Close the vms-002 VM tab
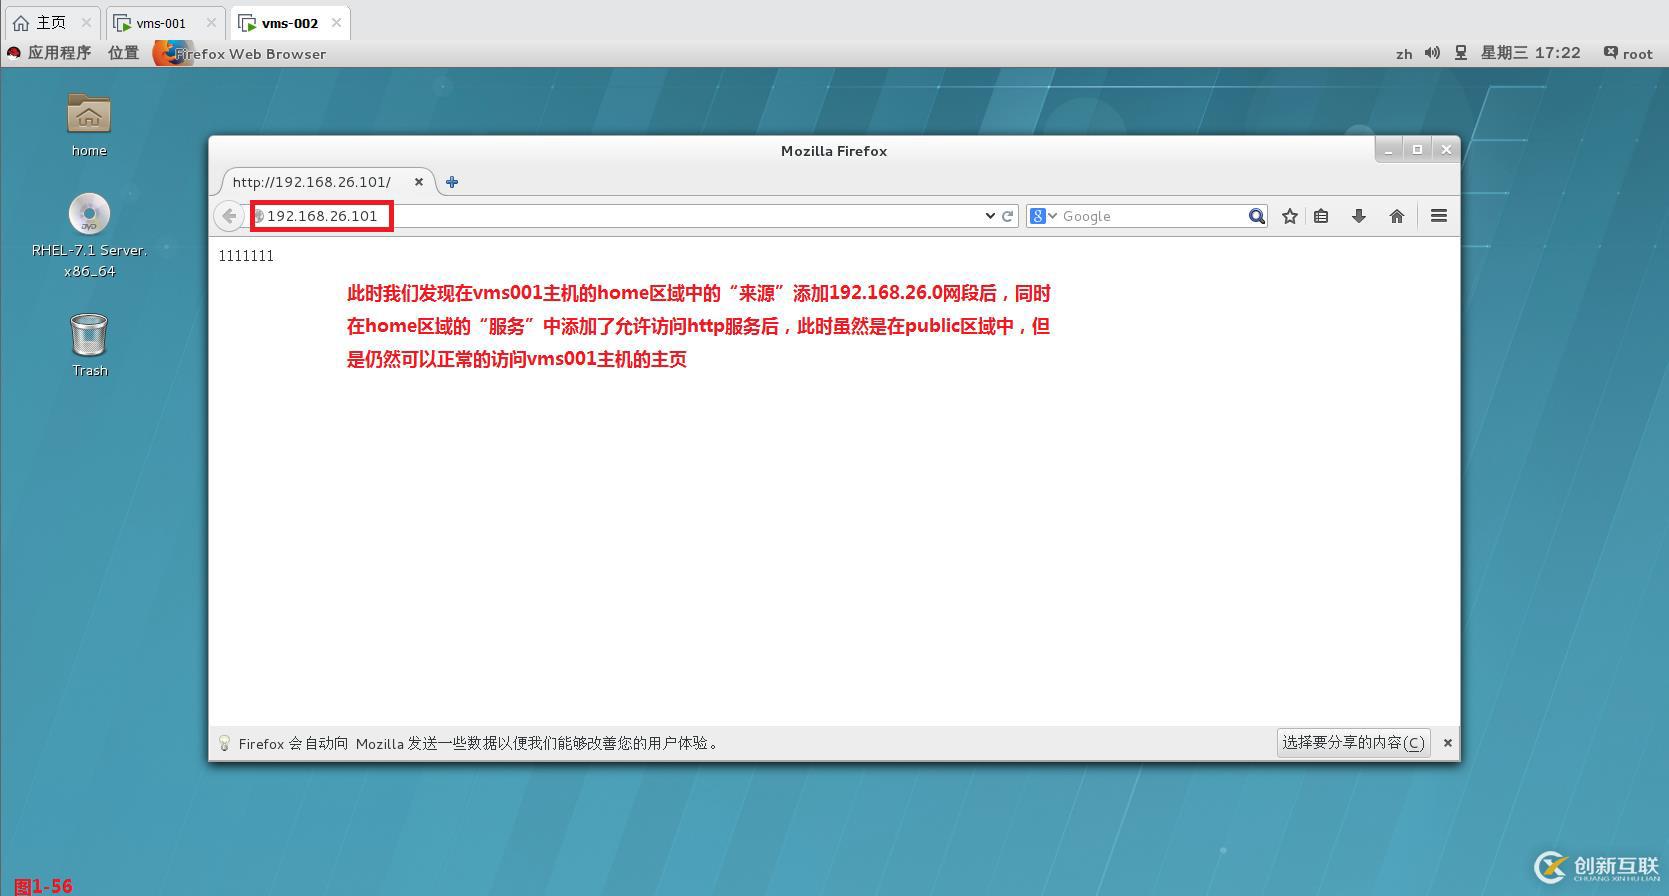 click(336, 22)
